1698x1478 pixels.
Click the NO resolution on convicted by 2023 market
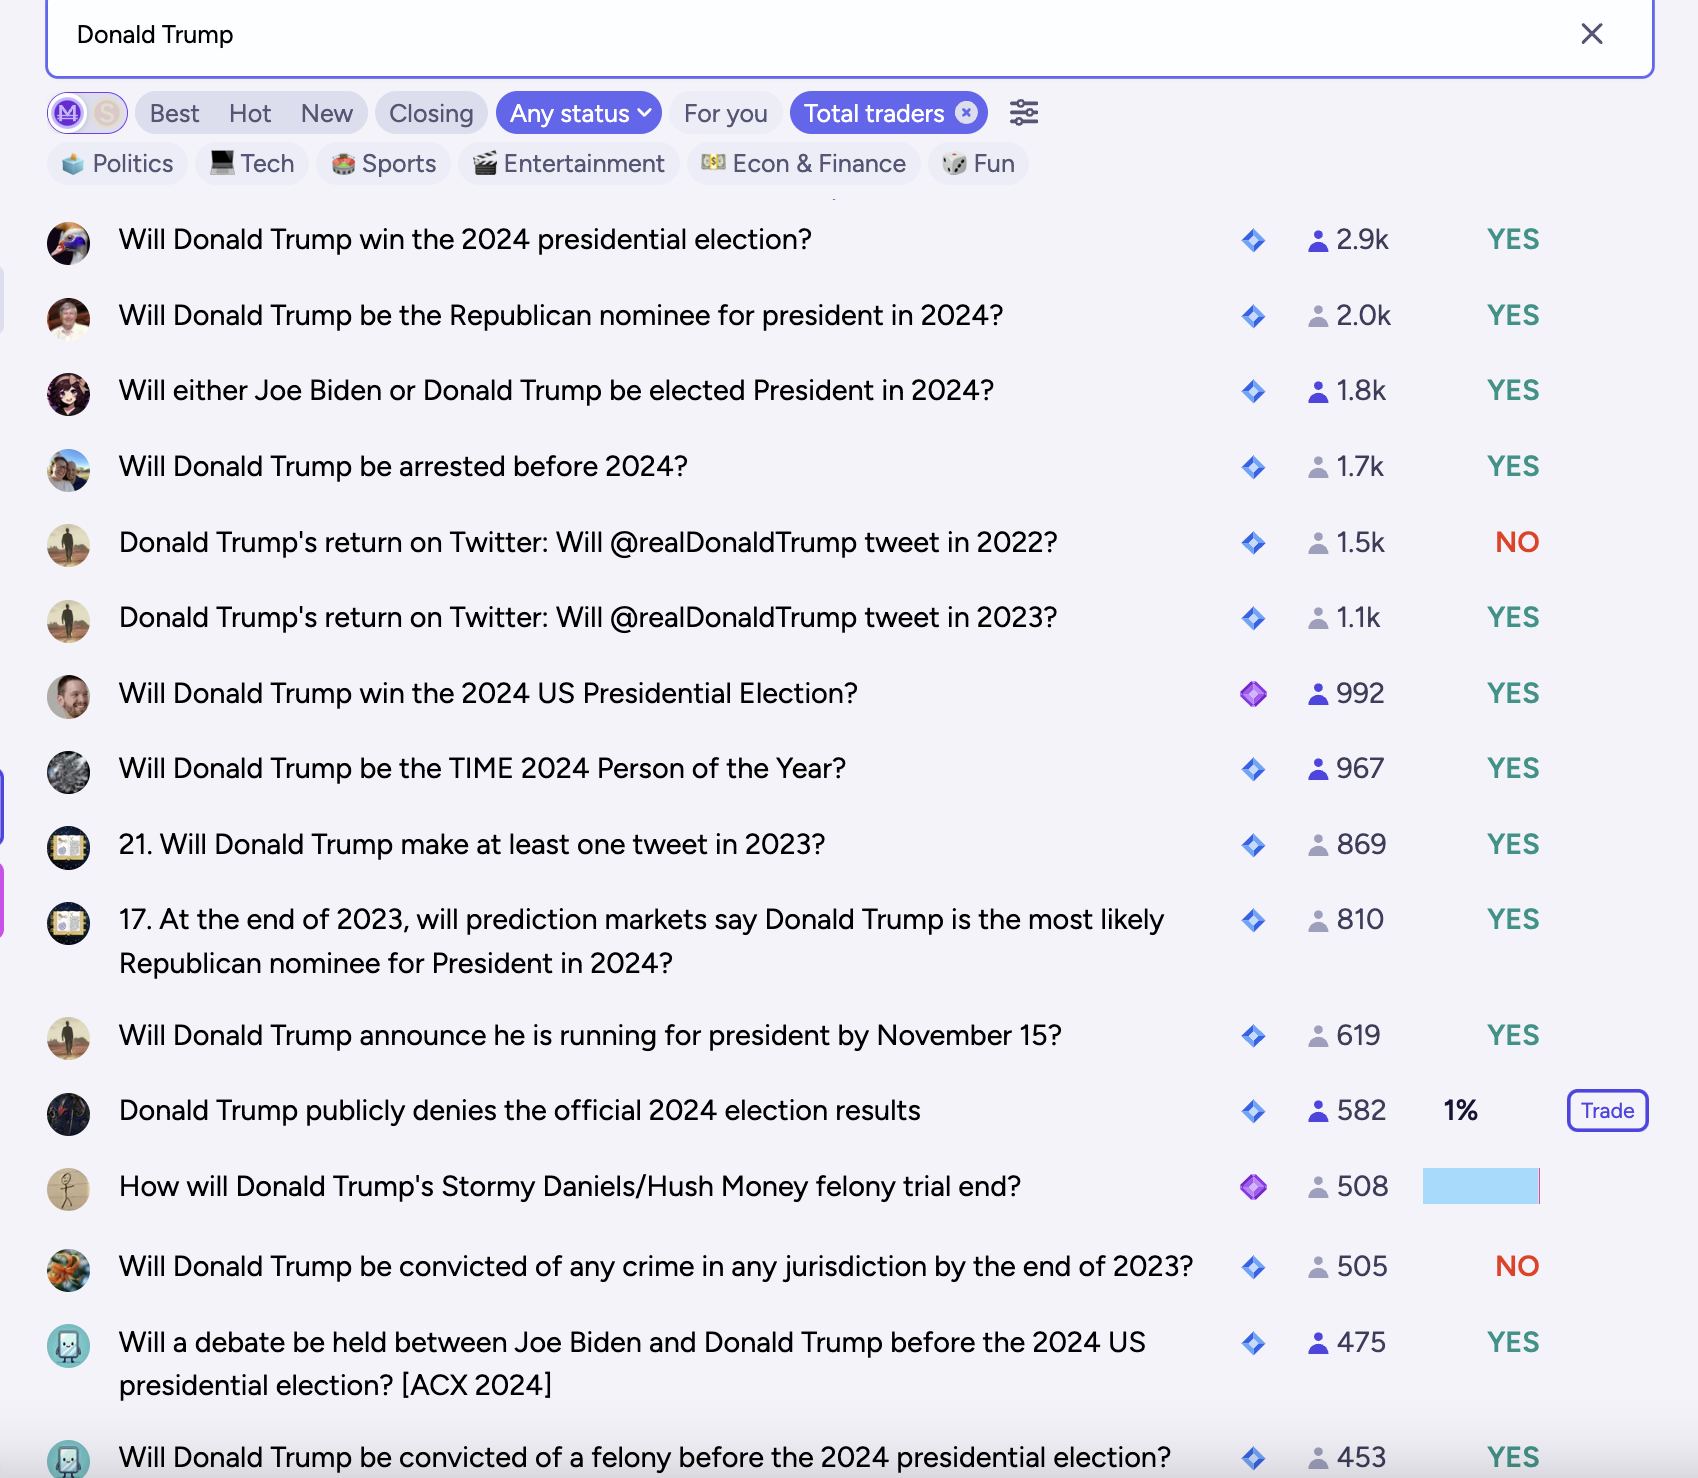[x=1517, y=1267]
